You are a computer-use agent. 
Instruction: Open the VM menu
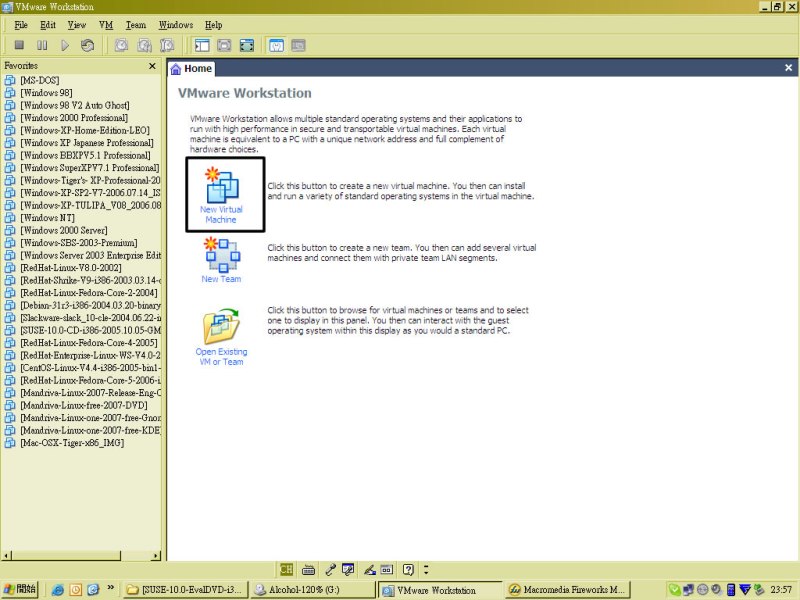pyautogui.click(x=106, y=25)
